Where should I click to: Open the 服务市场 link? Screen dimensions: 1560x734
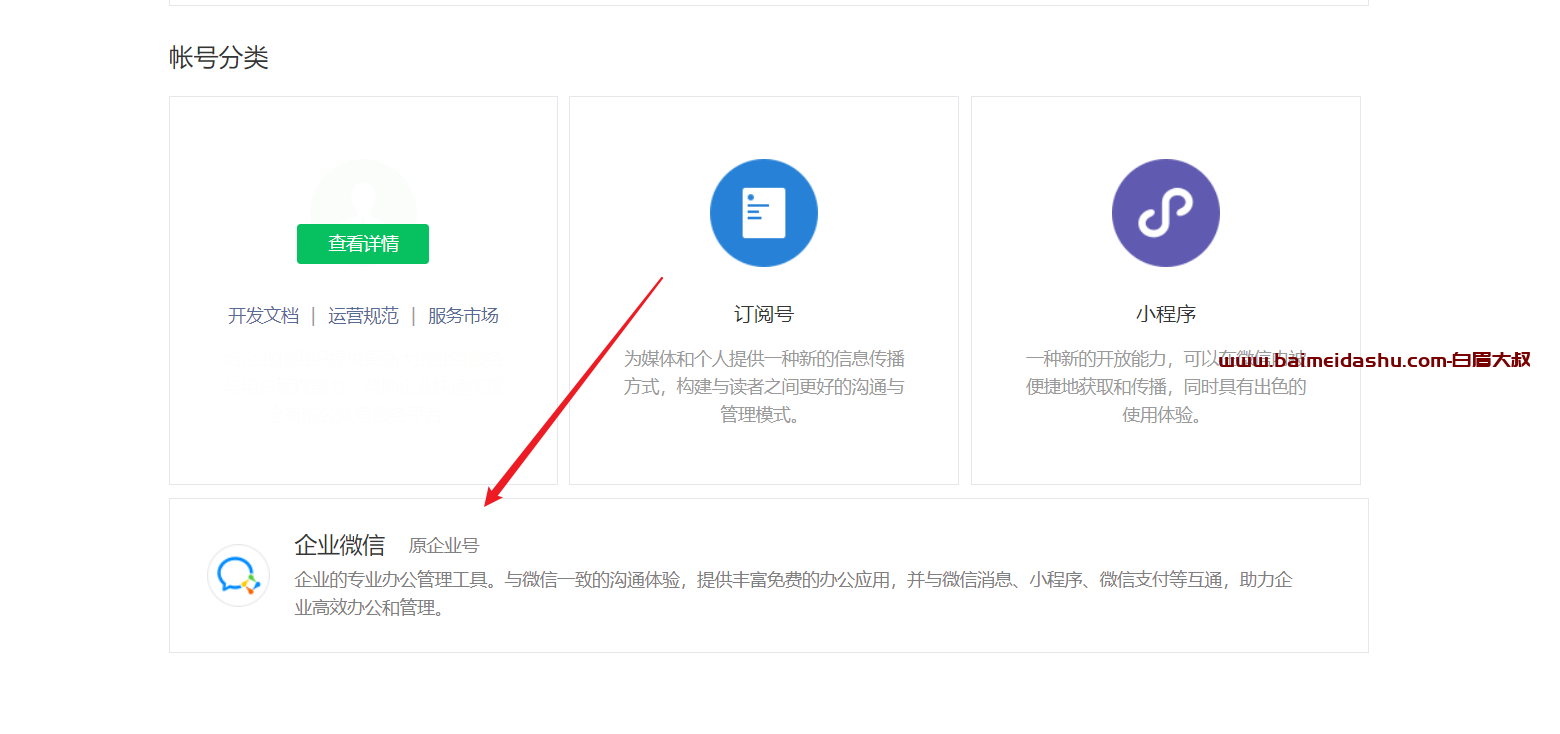click(463, 316)
